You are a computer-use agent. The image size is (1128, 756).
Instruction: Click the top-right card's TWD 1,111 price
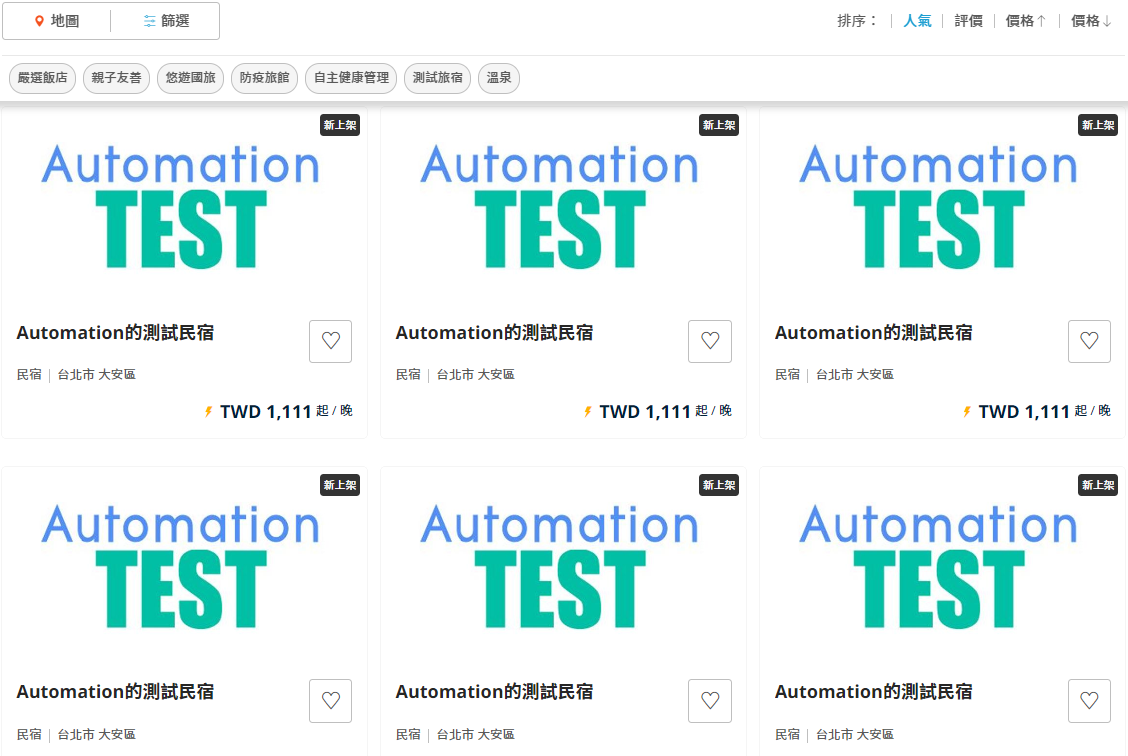click(x=1024, y=411)
